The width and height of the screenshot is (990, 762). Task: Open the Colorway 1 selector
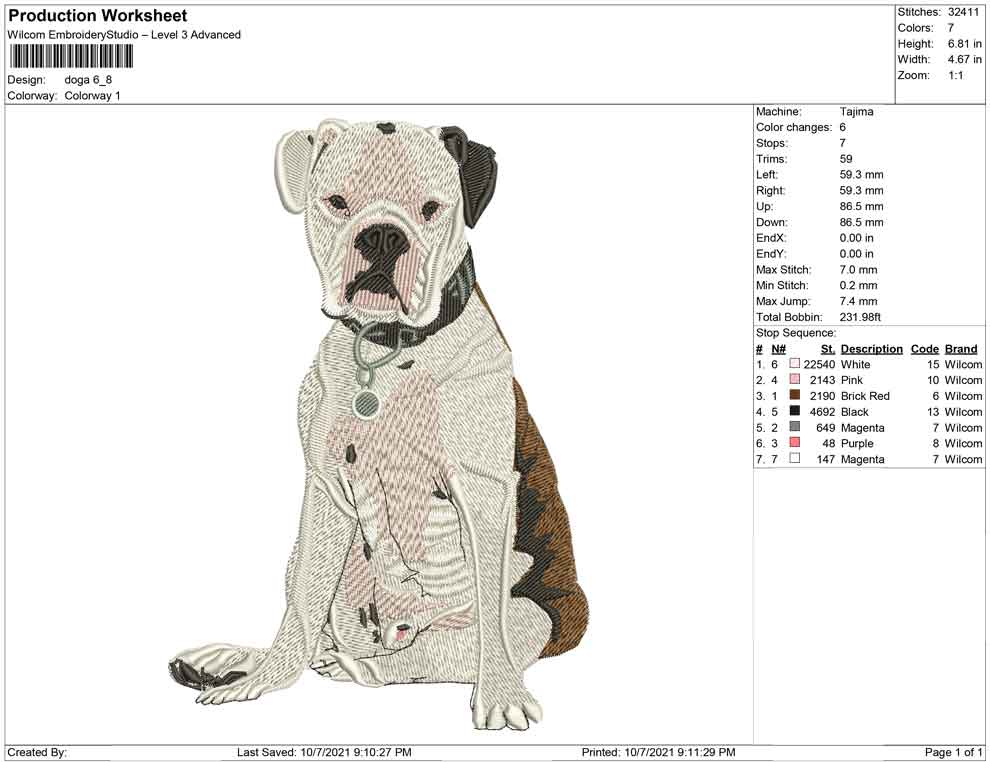coord(90,96)
